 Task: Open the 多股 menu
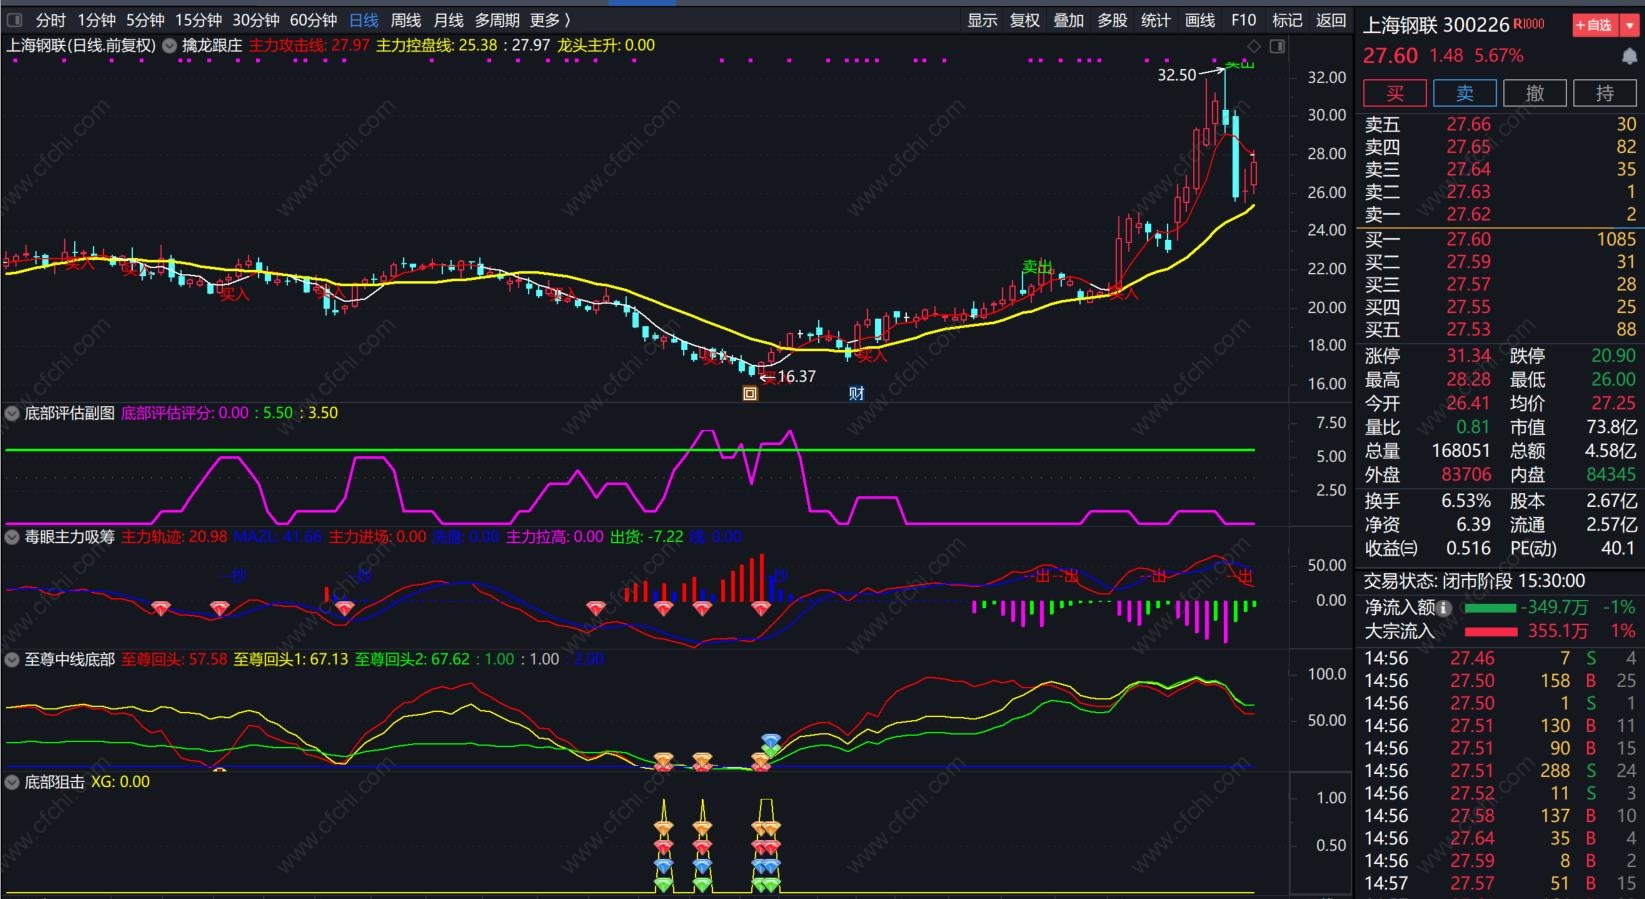coord(1112,20)
